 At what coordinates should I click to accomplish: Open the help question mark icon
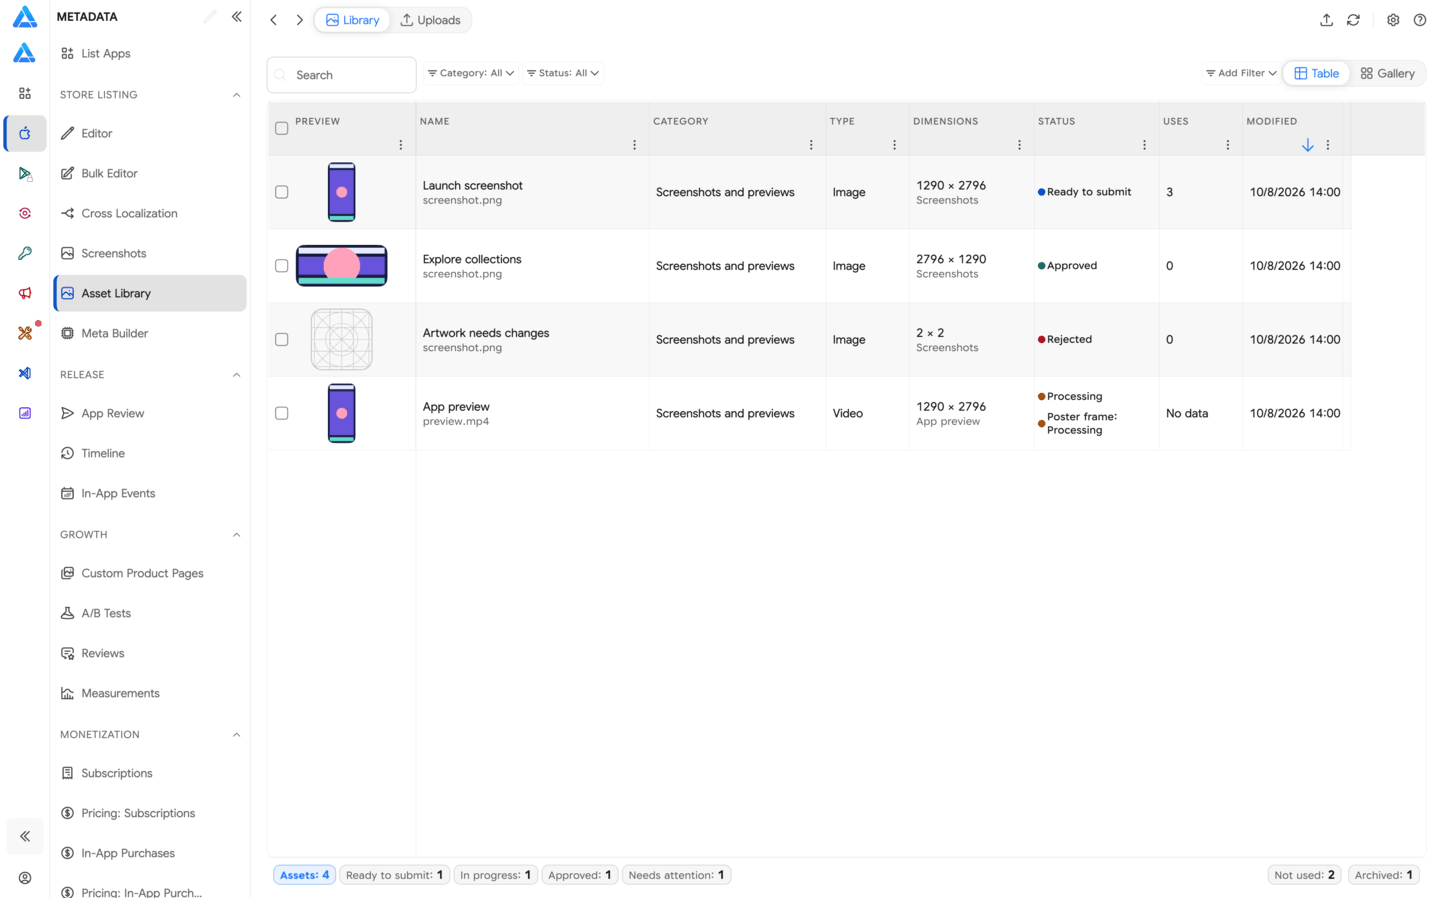(1419, 20)
